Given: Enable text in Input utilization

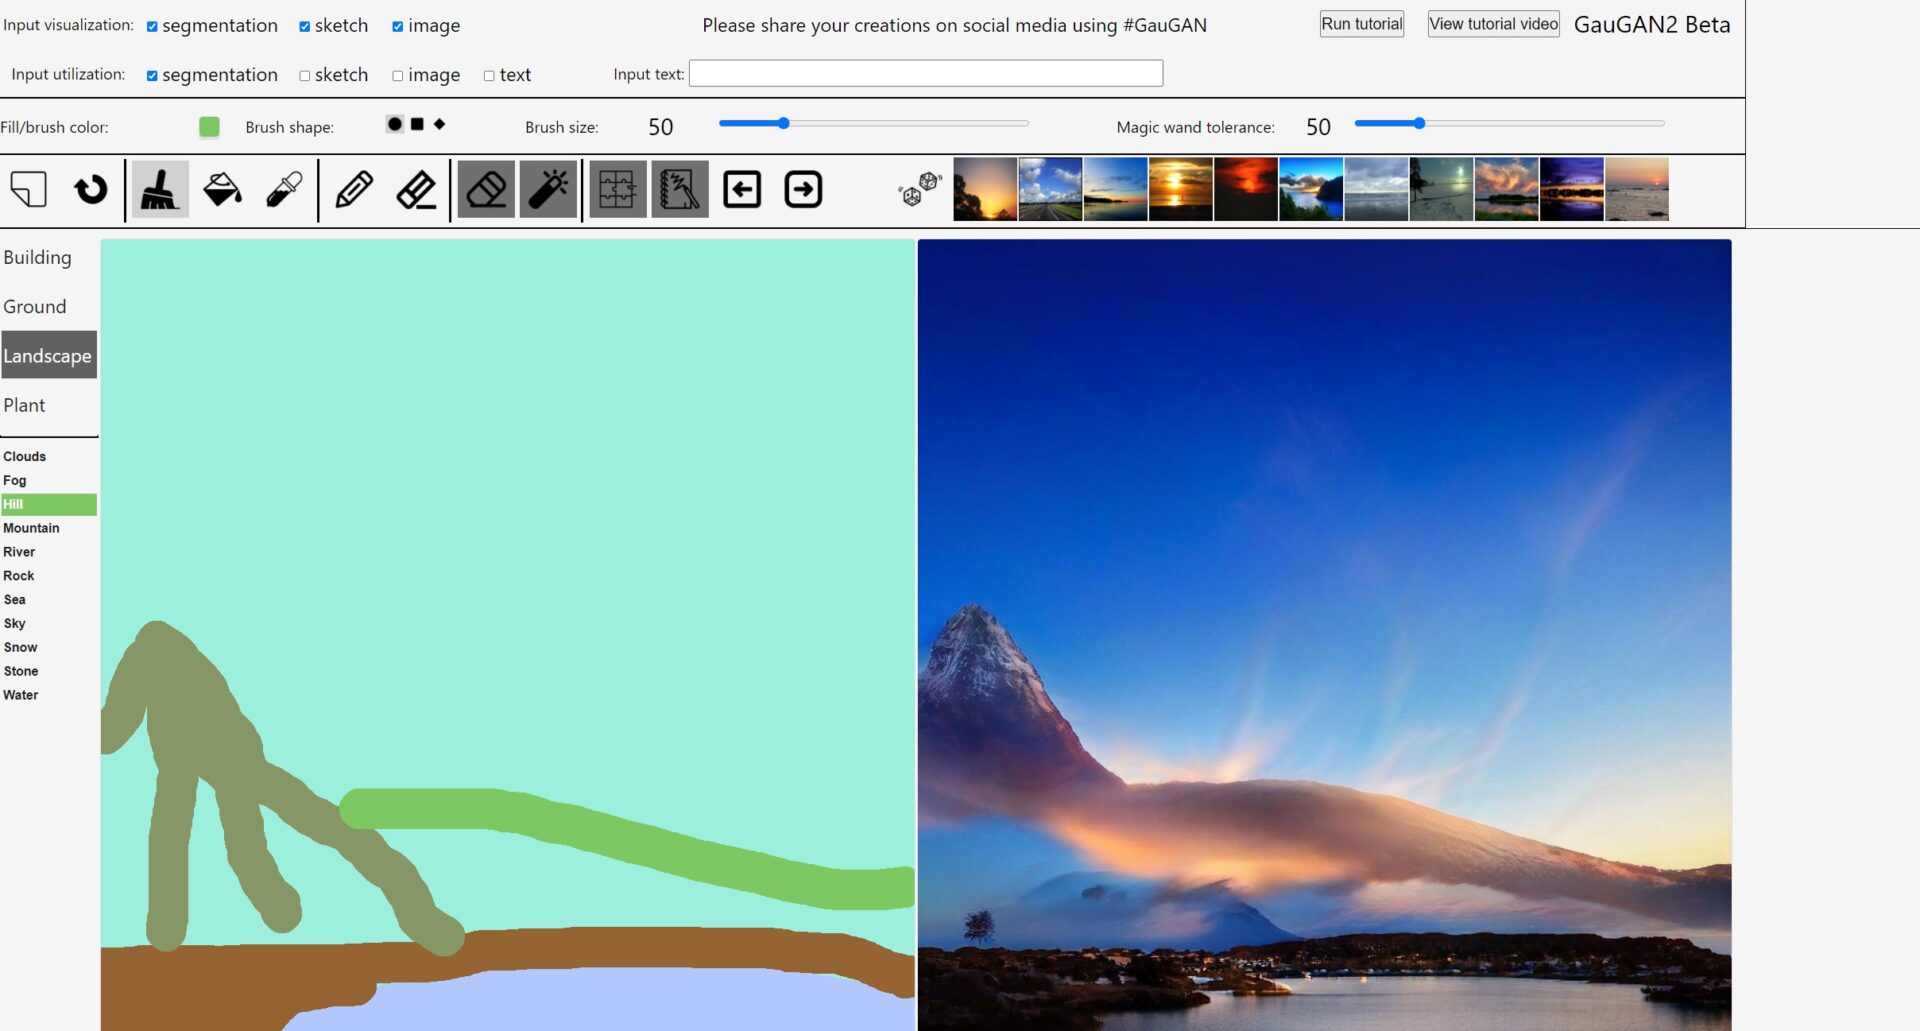Looking at the screenshot, I should click(489, 76).
